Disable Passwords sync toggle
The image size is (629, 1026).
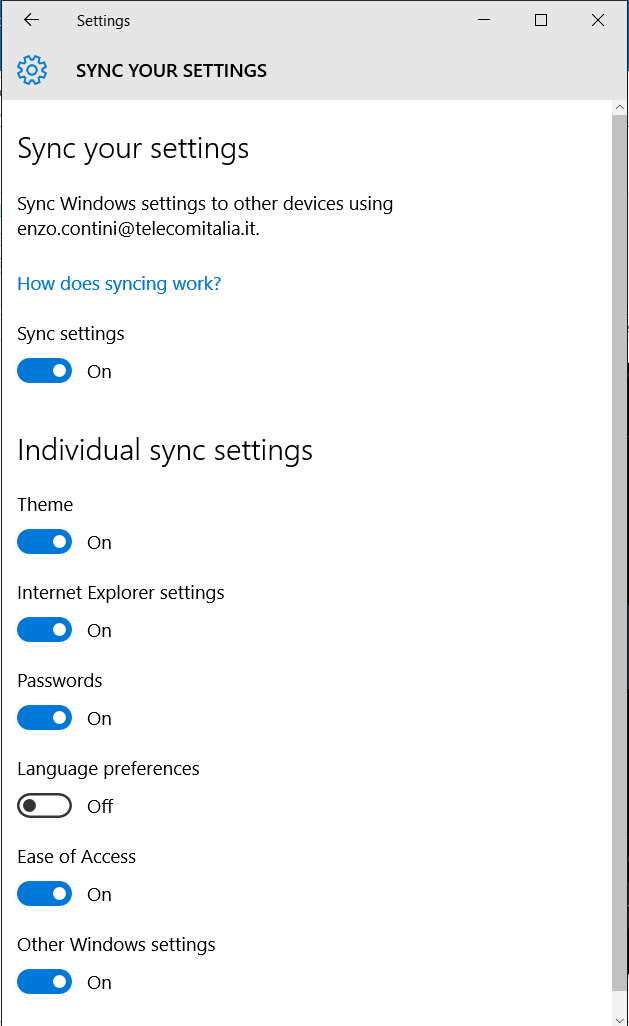tap(45, 718)
